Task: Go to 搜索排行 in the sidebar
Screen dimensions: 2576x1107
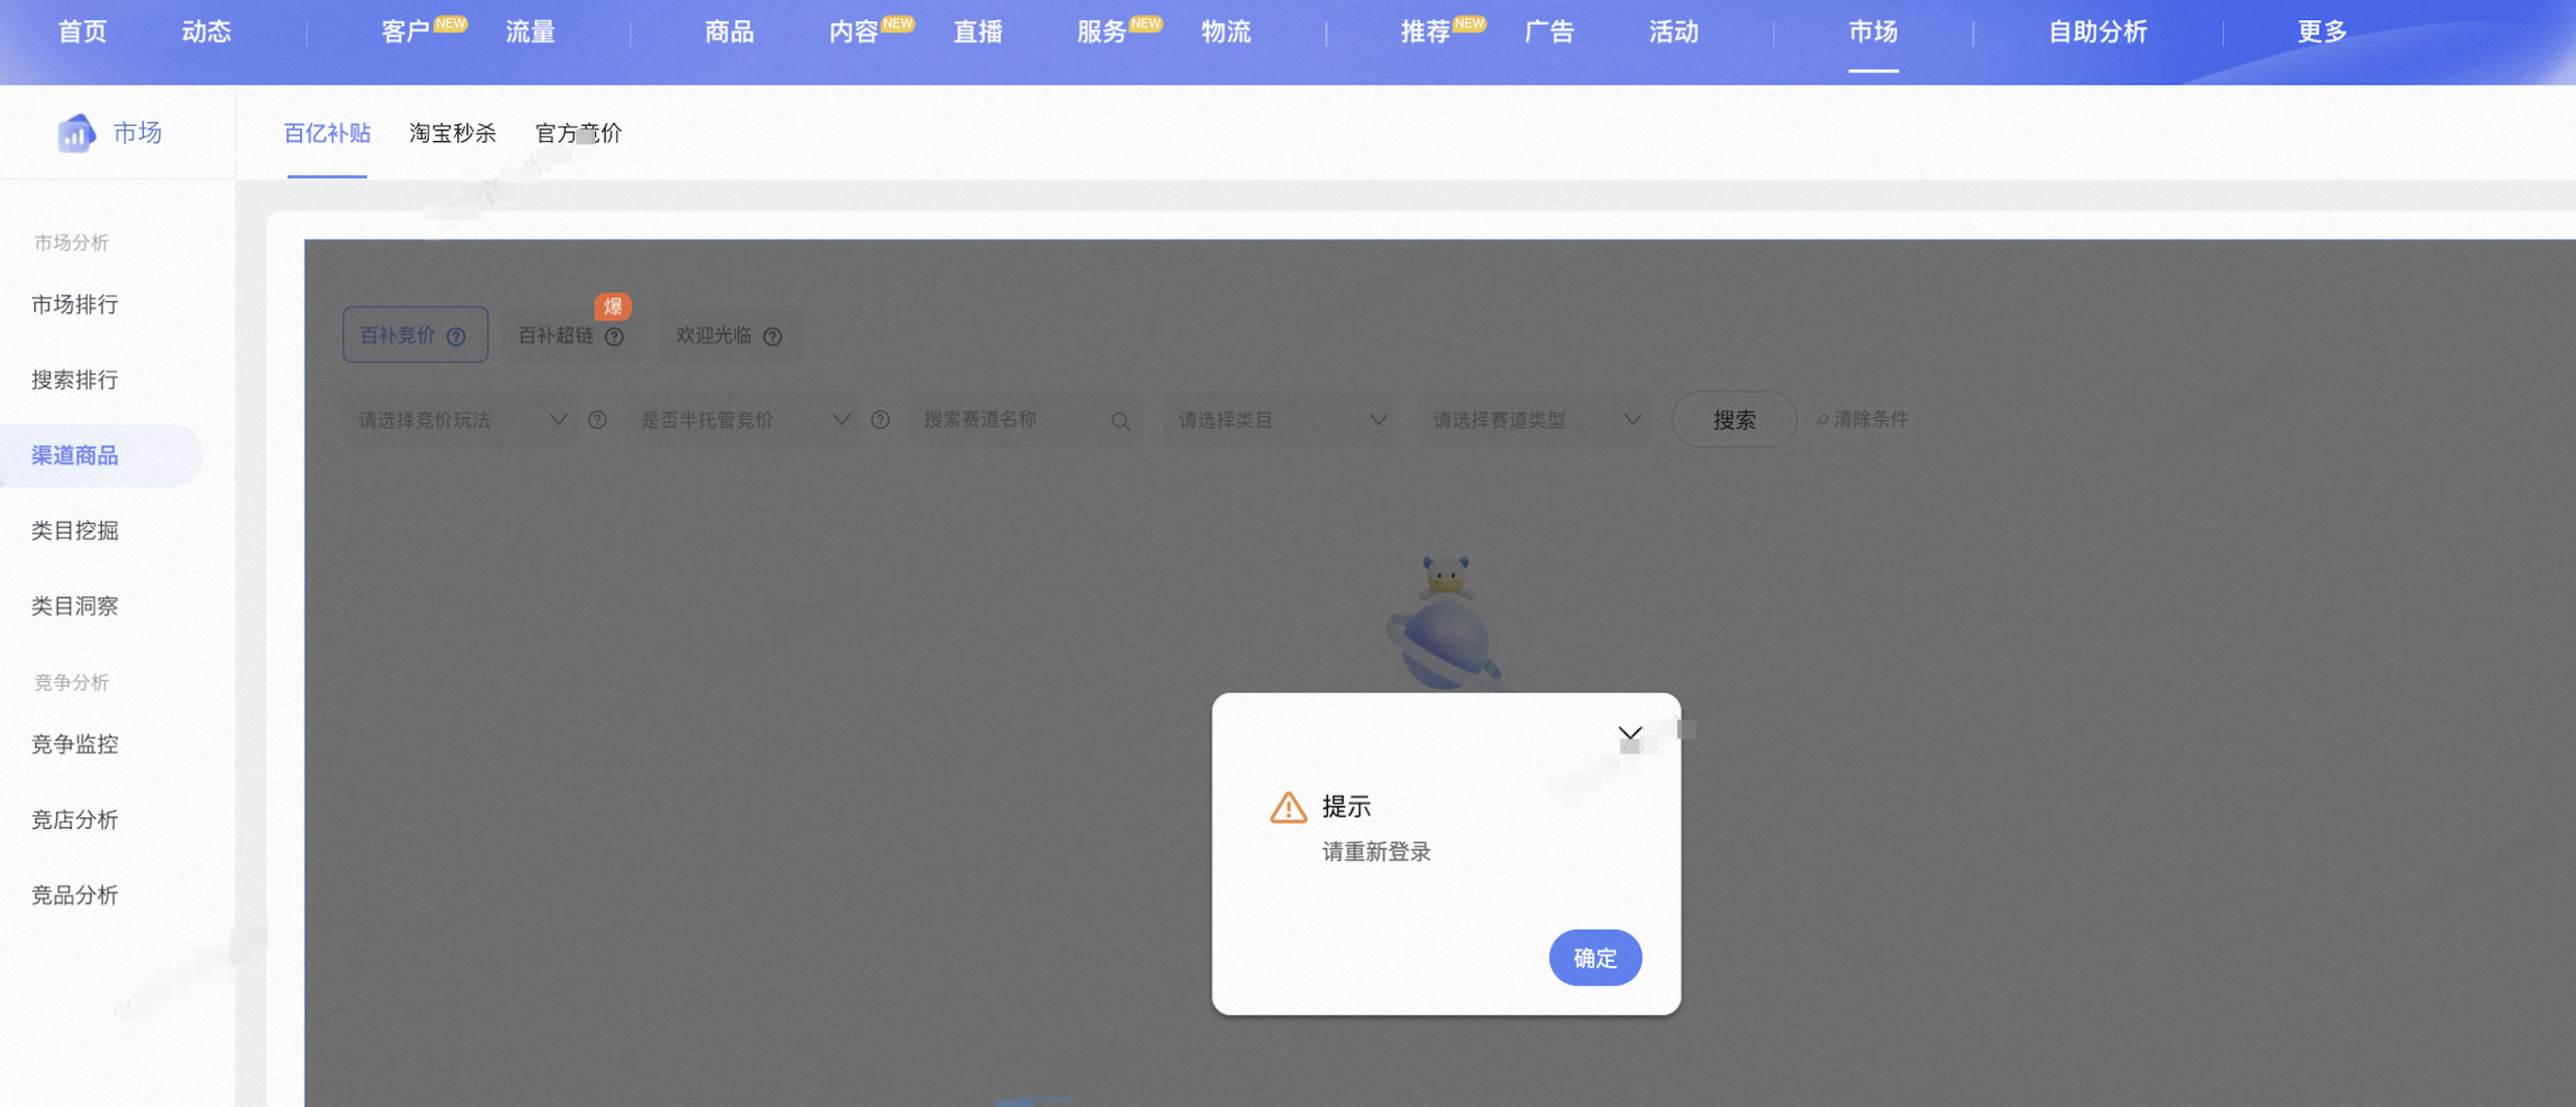Action: click(x=75, y=380)
